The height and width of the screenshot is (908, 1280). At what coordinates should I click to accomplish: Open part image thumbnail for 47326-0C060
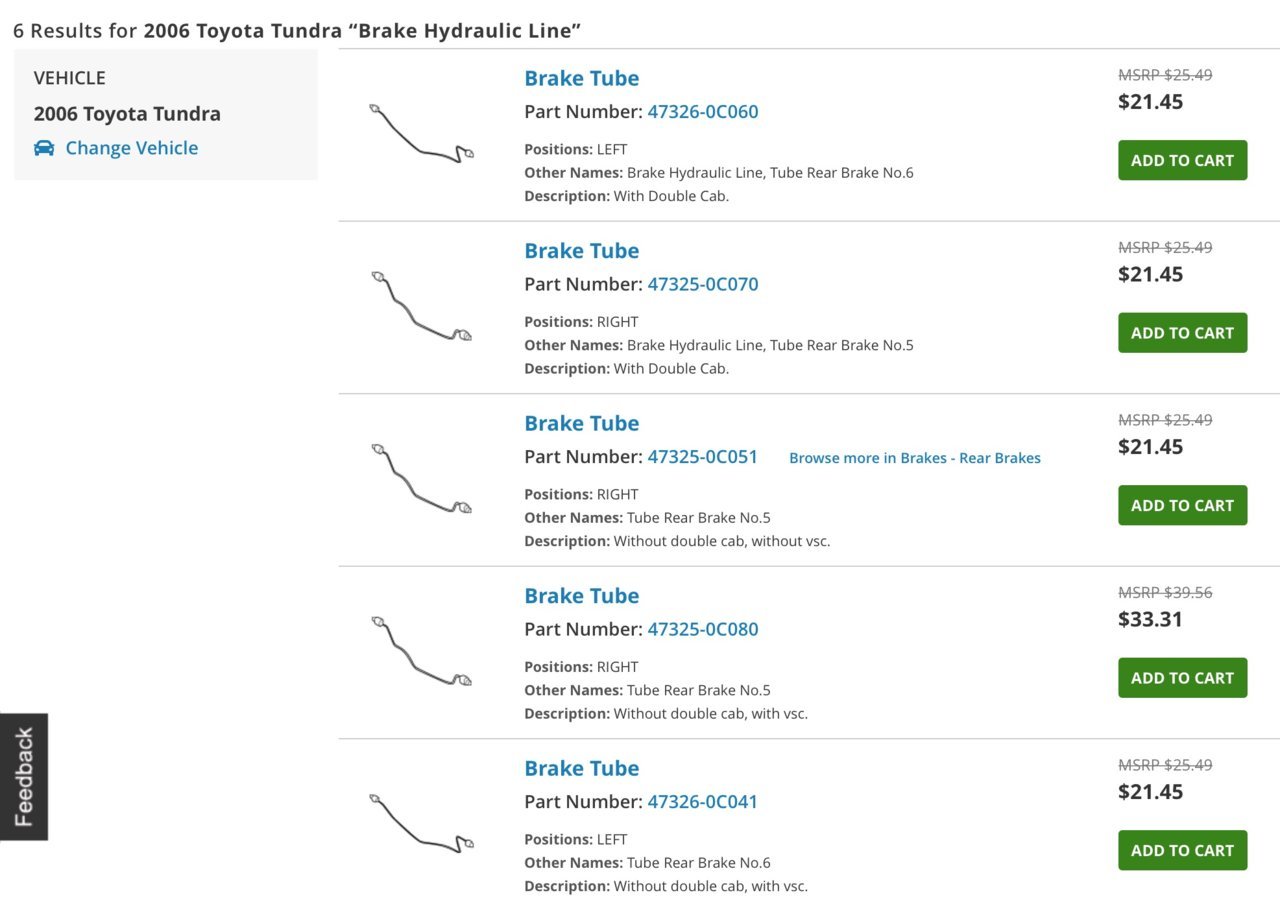pyautogui.click(x=421, y=133)
